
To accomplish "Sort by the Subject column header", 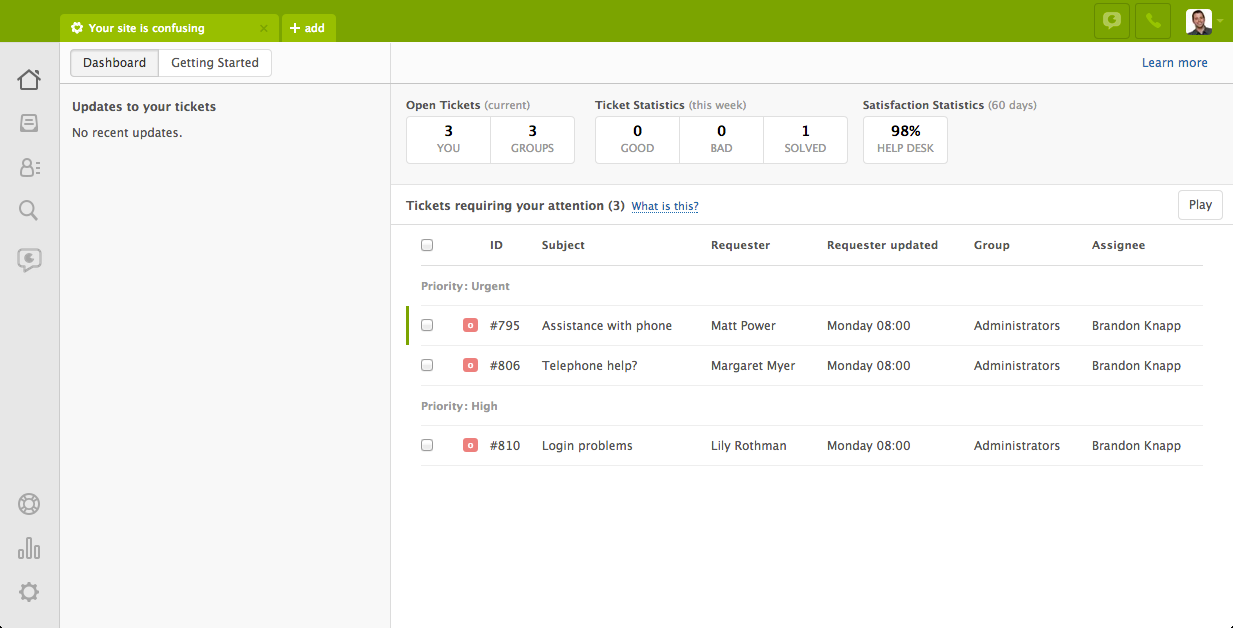I will (x=563, y=245).
